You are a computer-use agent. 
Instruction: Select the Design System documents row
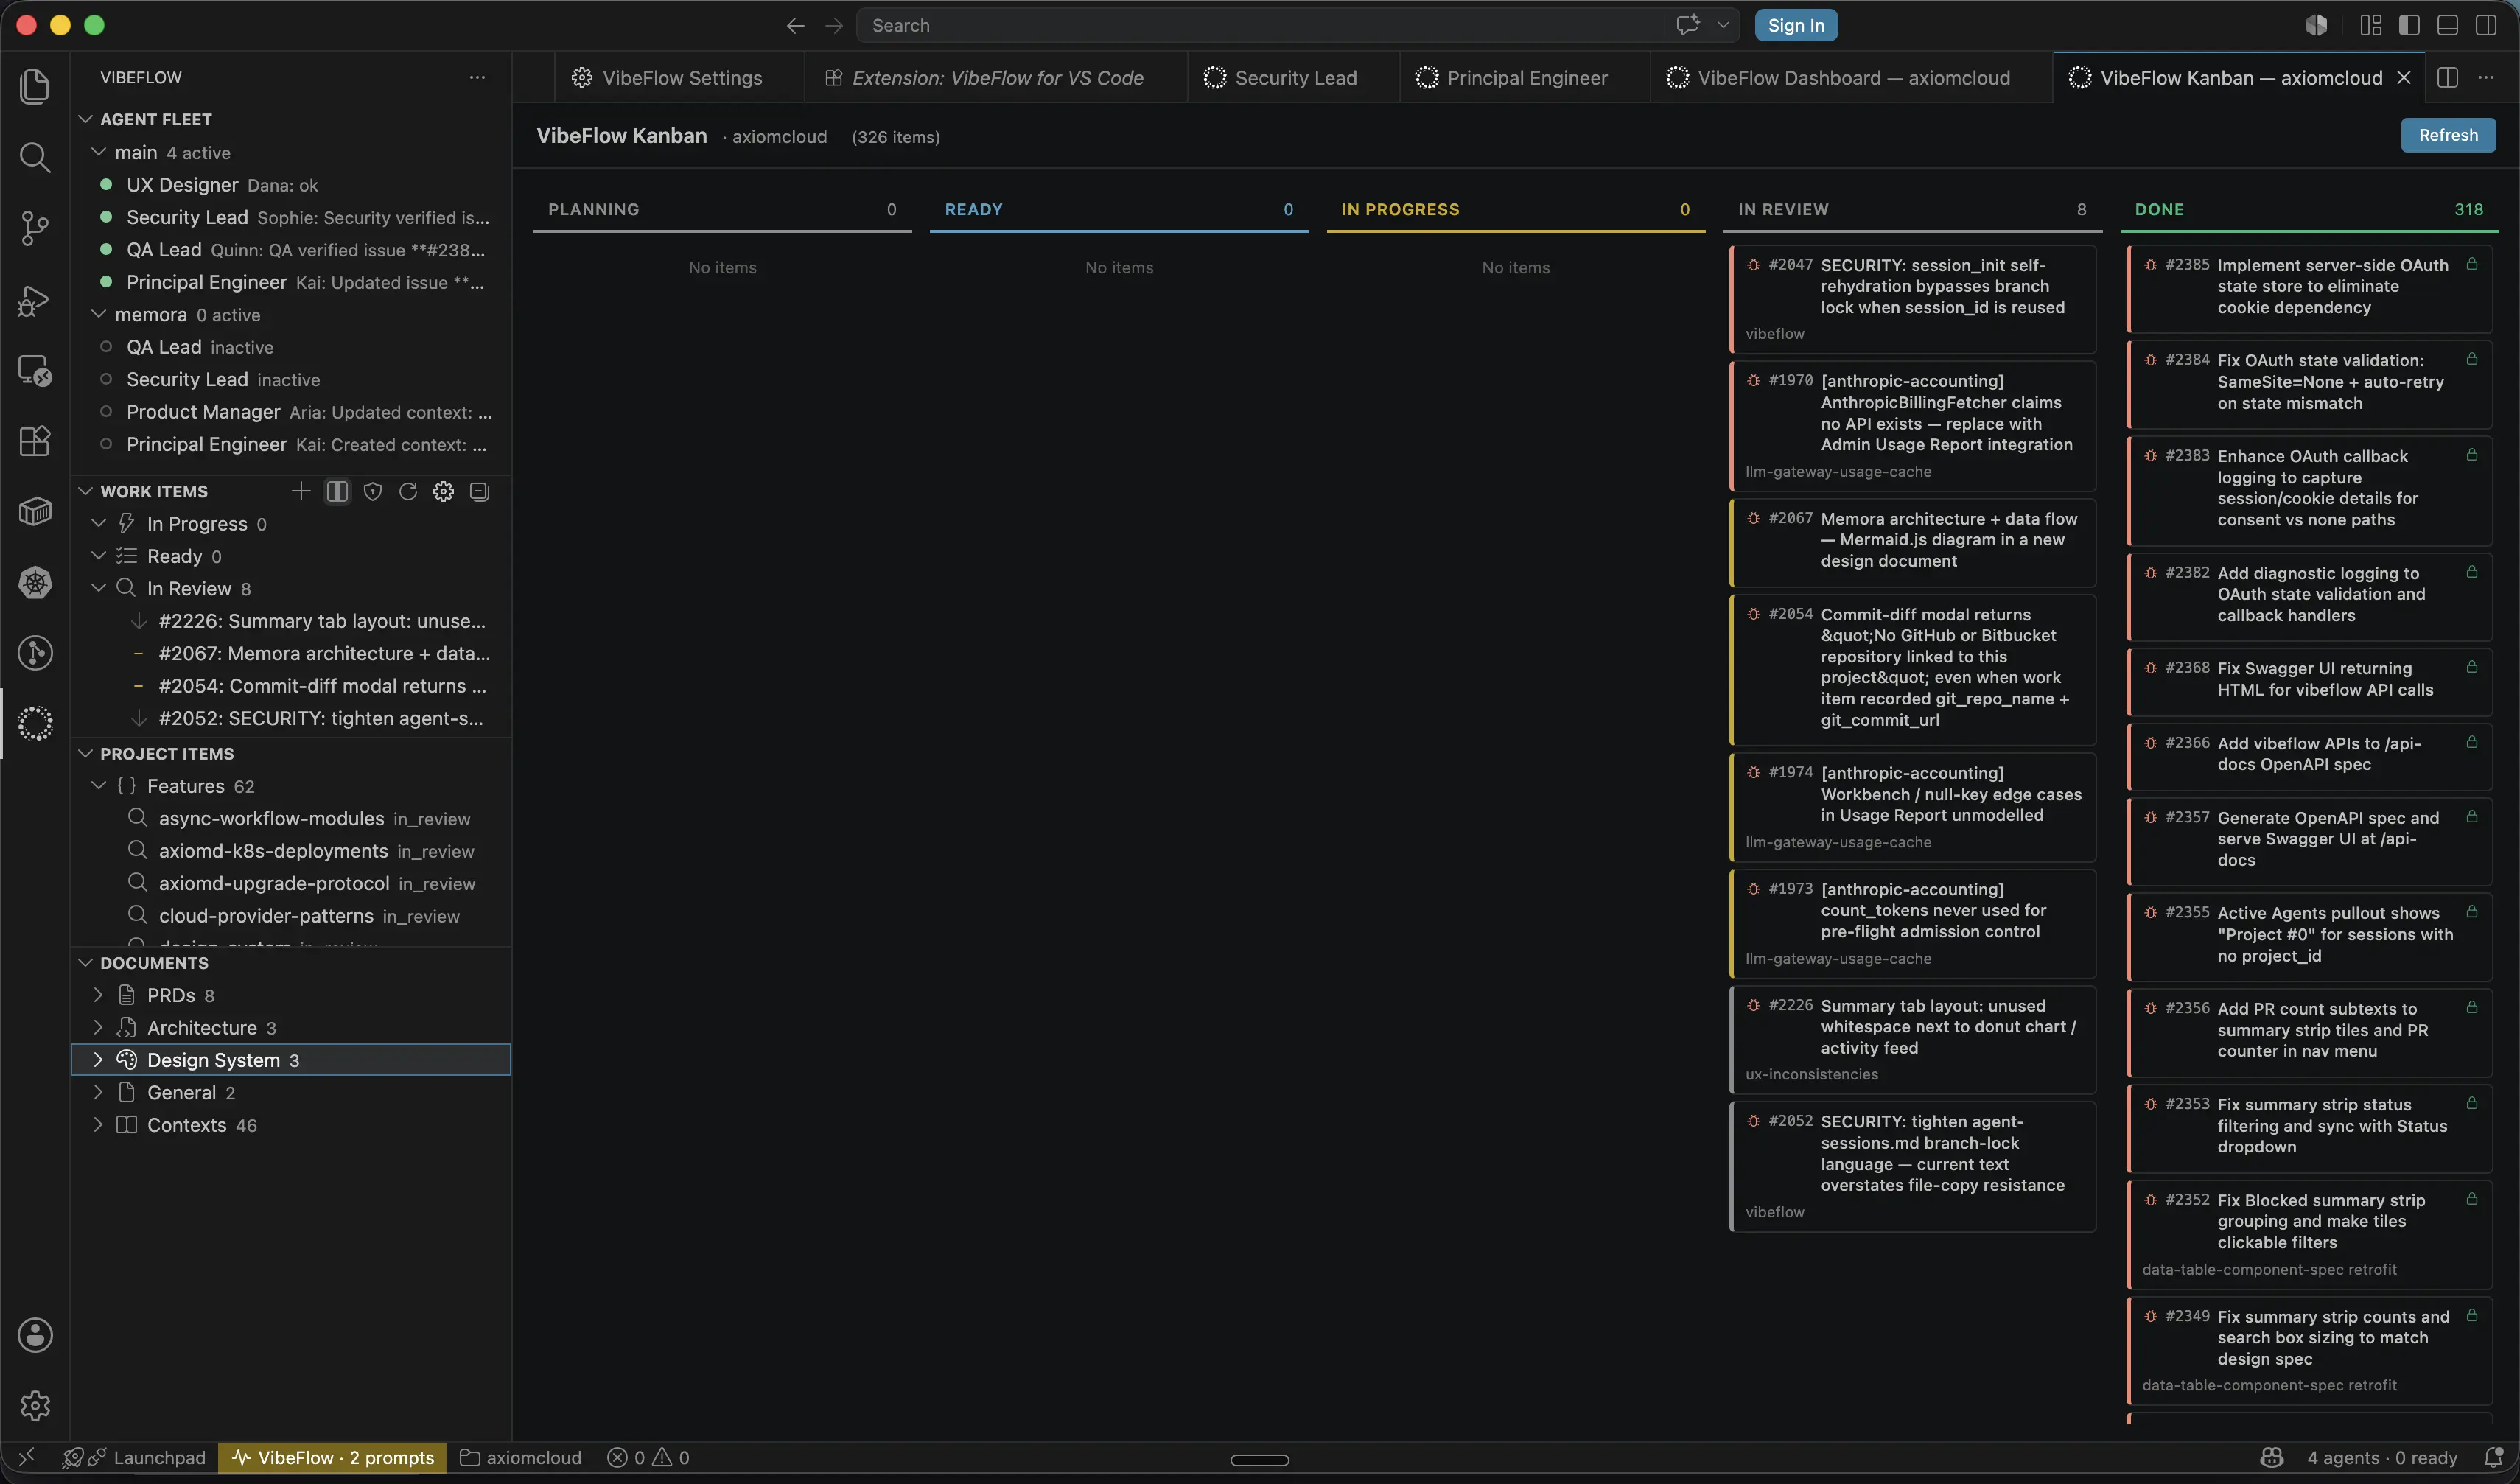291,1059
